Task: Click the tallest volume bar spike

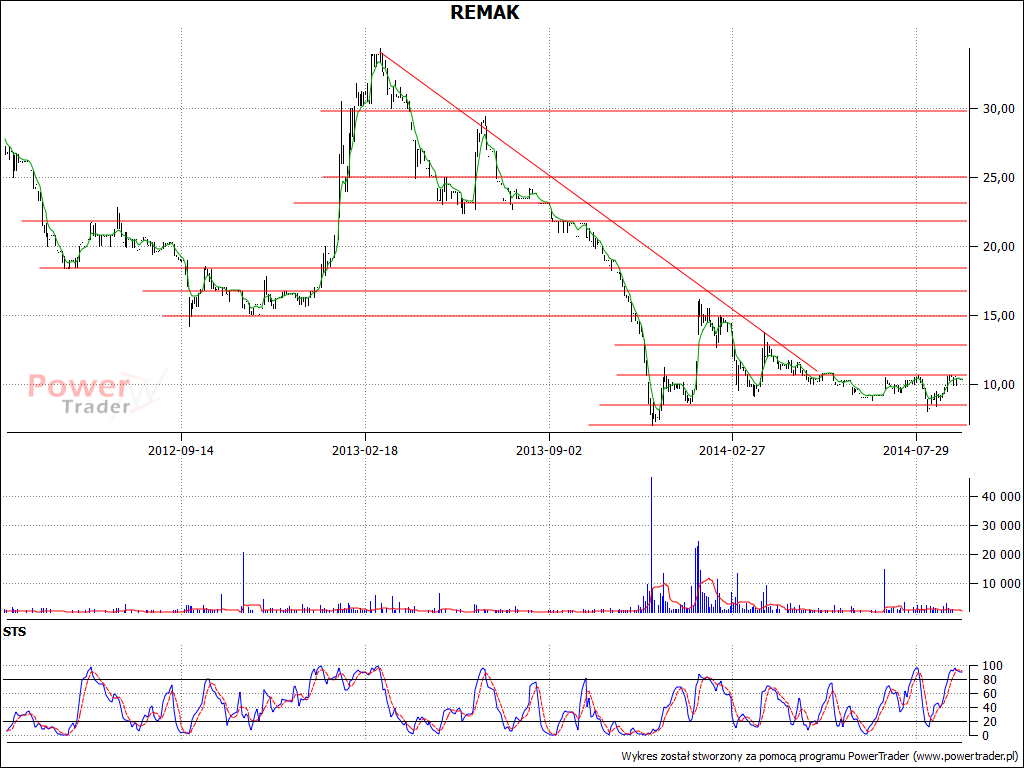Action: [651, 544]
